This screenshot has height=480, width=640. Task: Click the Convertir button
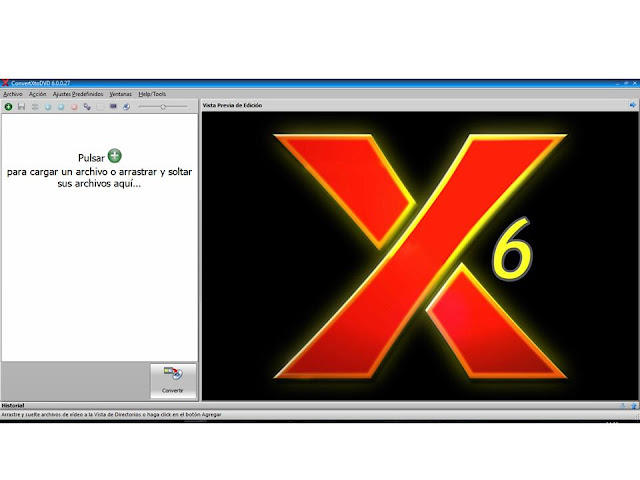tap(173, 381)
